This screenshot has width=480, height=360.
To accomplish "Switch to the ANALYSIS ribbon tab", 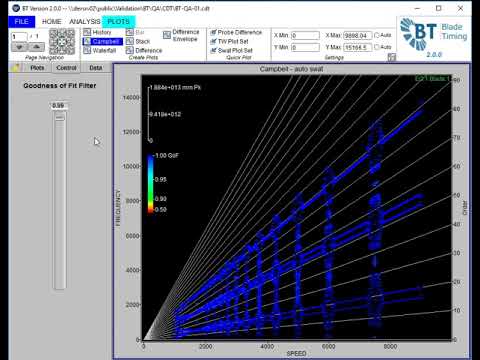I will click(x=85, y=22).
